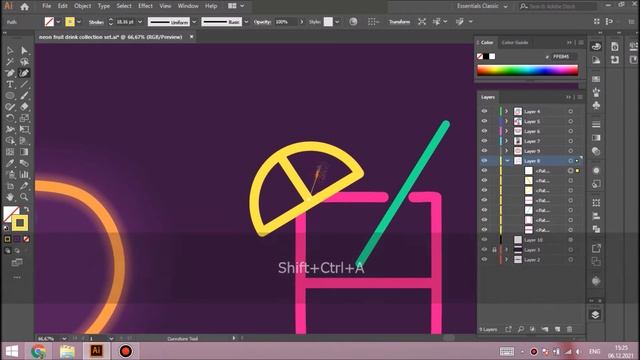
Task: Select the Shape Builder tool
Action: click(10, 141)
